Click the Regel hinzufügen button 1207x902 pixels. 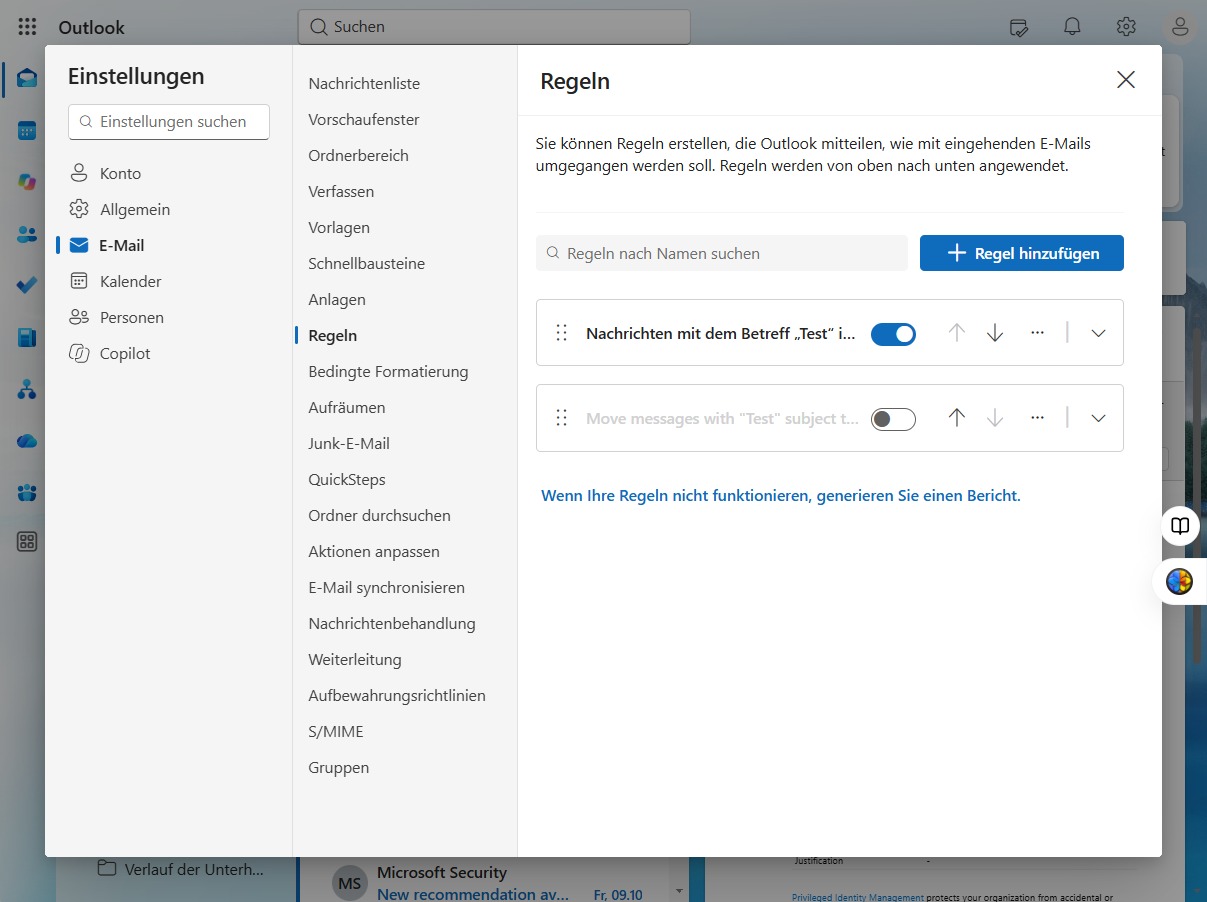1022,253
